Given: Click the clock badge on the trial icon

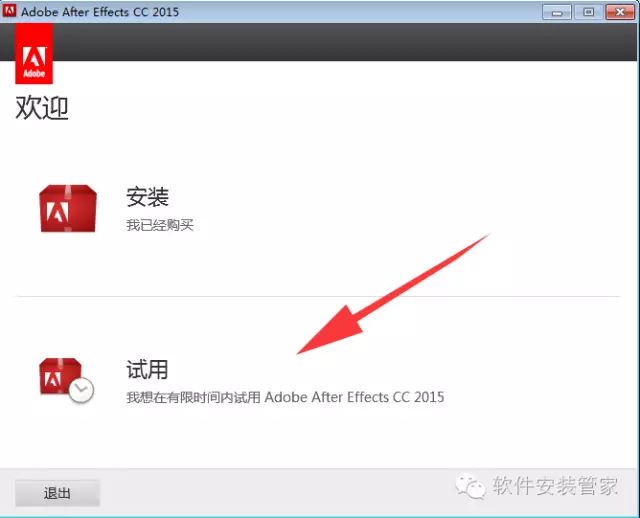Looking at the screenshot, I should [x=82, y=391].
